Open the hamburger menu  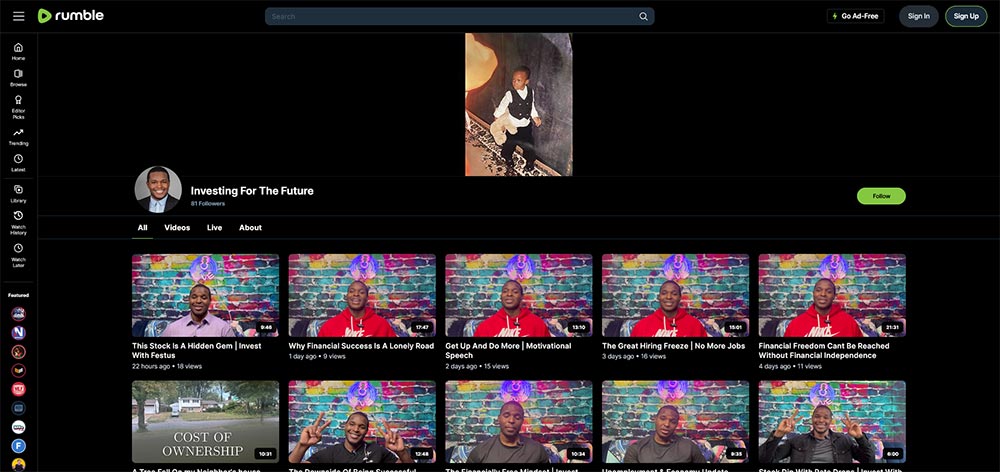click(18, 16)
